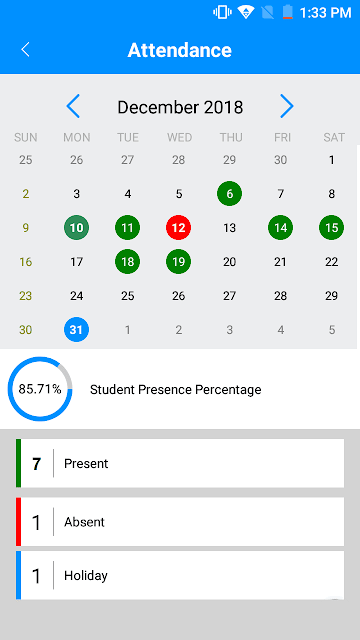Choose green-marked date 19

click(178, 262)
